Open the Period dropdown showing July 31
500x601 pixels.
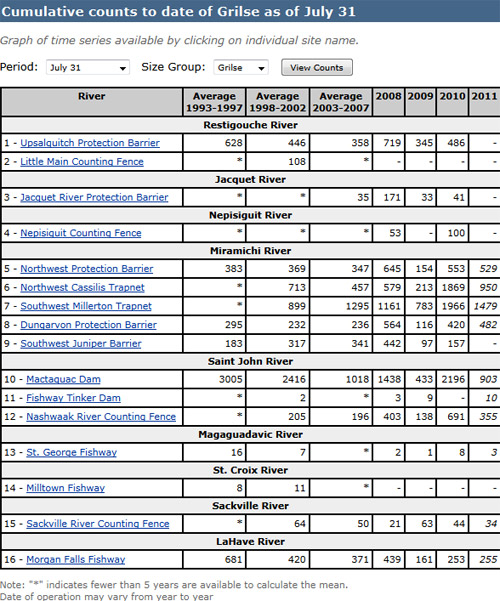click(88, 67)
